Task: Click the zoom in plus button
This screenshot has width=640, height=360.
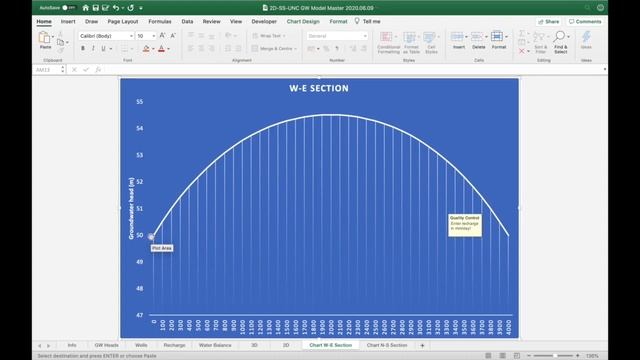Action: 577,356
